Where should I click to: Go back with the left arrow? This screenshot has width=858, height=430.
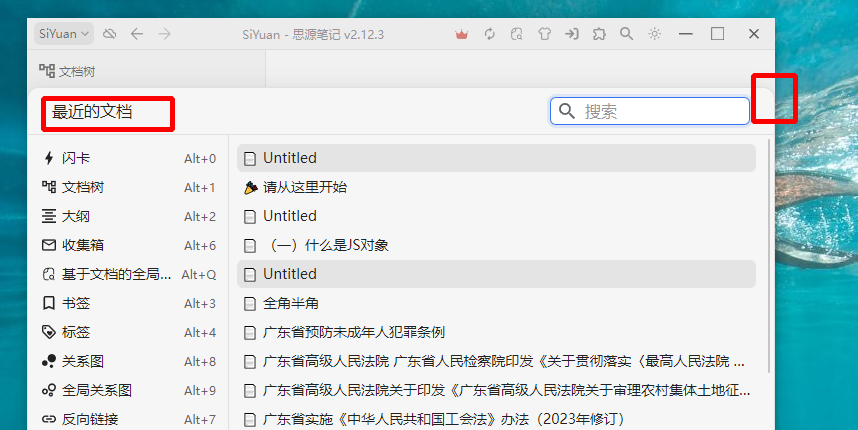(x=137, y=34)
